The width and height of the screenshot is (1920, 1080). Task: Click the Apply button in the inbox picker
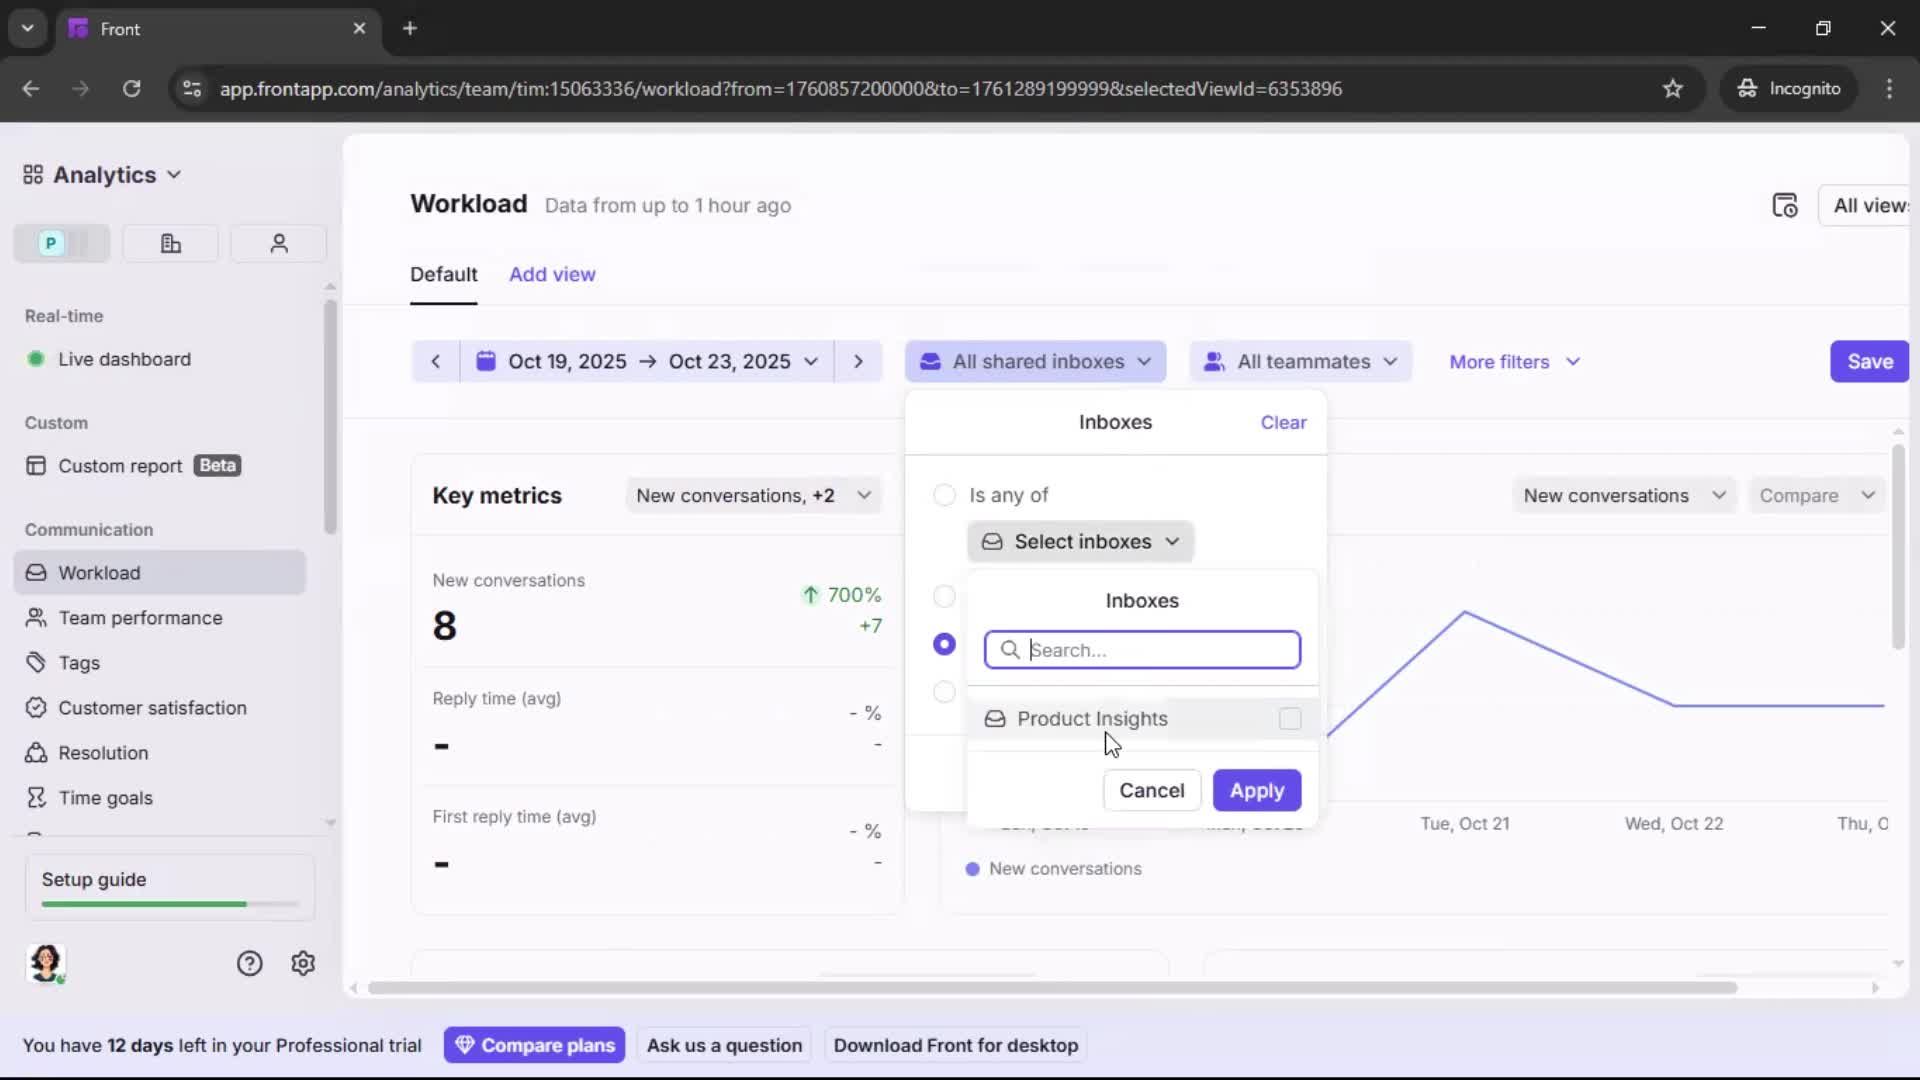pyautogui.click(x=1256, y=790)
